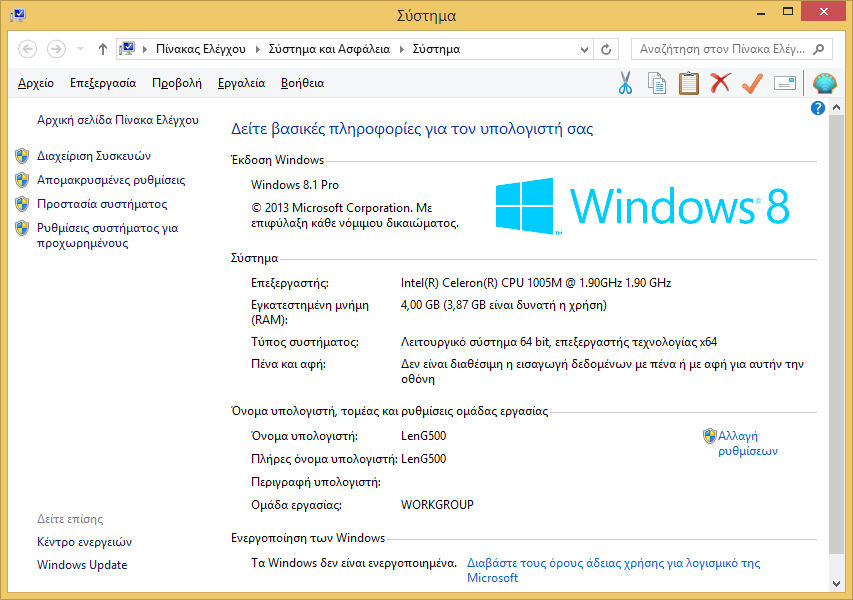Click the shell icon in the toolbar
This screenshot has width=853, height=600.
(x=825, y=83)
